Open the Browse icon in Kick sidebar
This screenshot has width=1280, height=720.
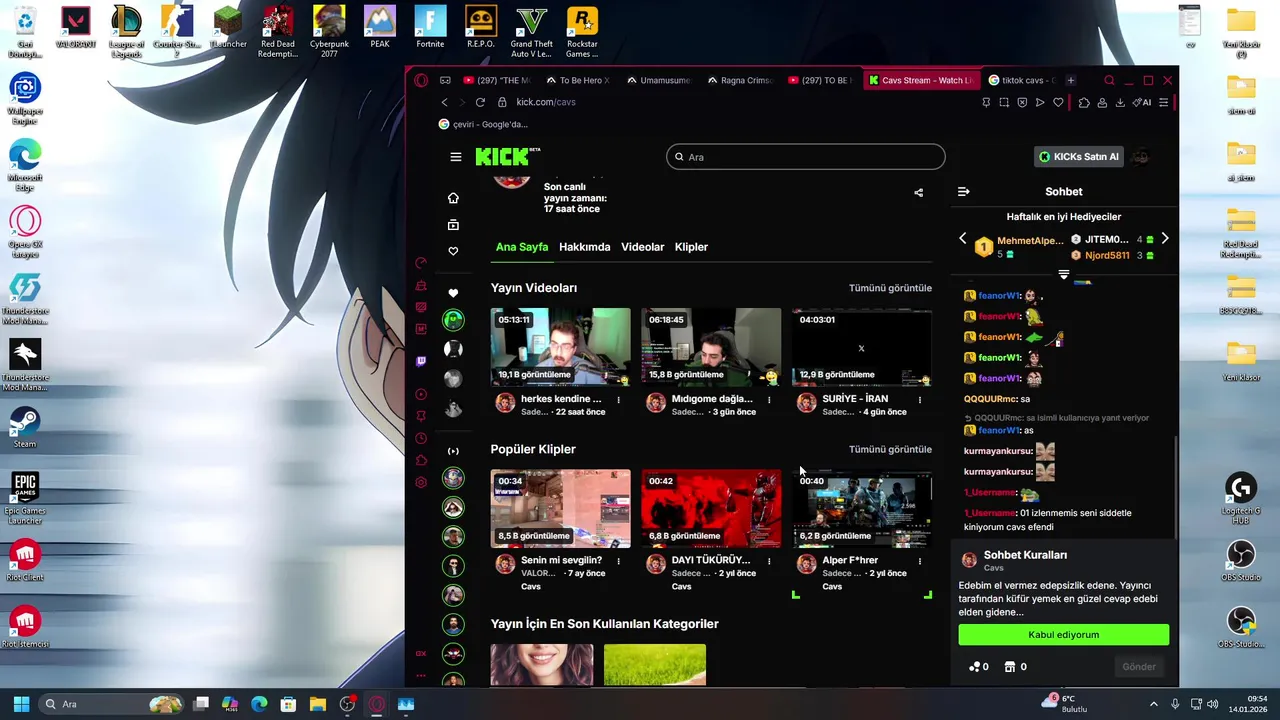pyautogui.click(x=453, y=225)
